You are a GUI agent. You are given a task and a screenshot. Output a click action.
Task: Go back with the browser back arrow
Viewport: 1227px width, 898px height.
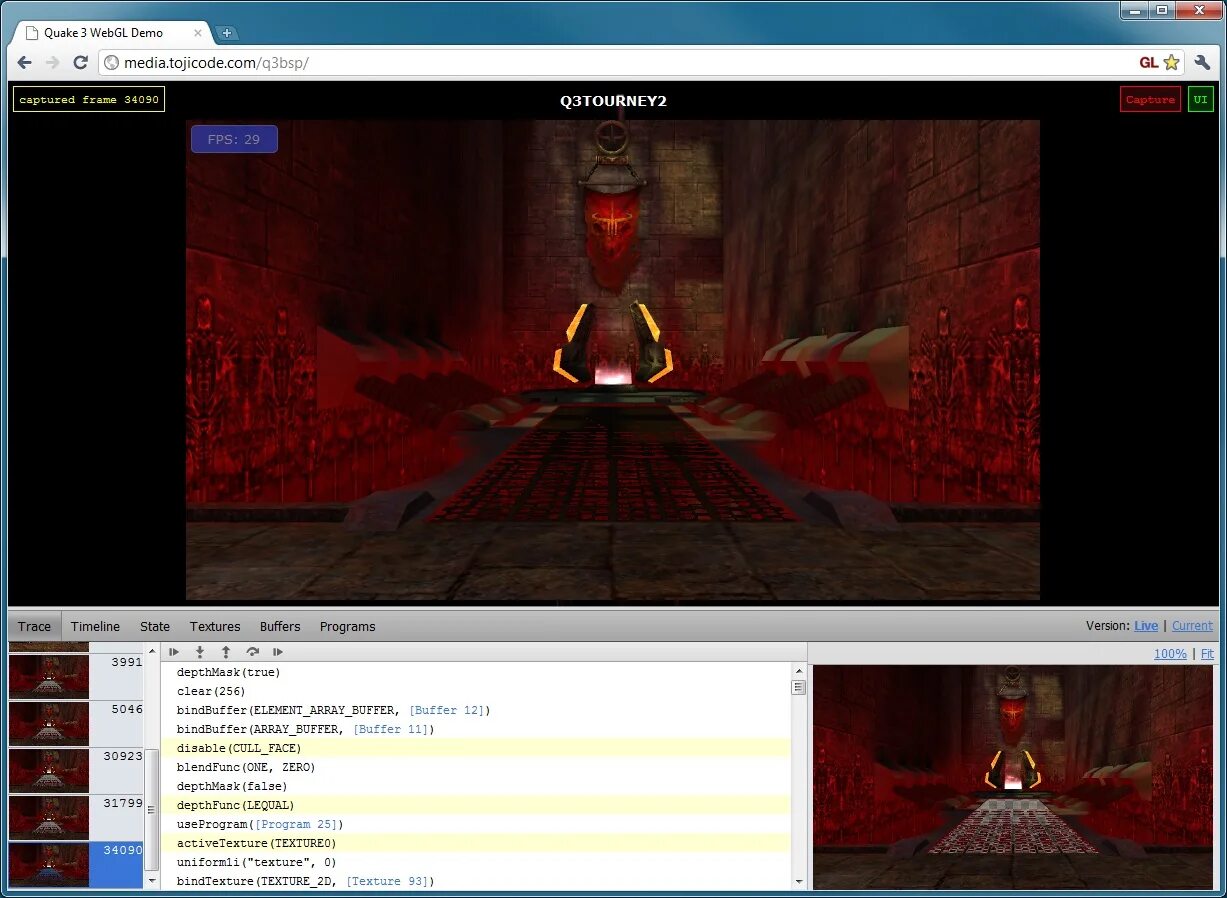point(25,62)
